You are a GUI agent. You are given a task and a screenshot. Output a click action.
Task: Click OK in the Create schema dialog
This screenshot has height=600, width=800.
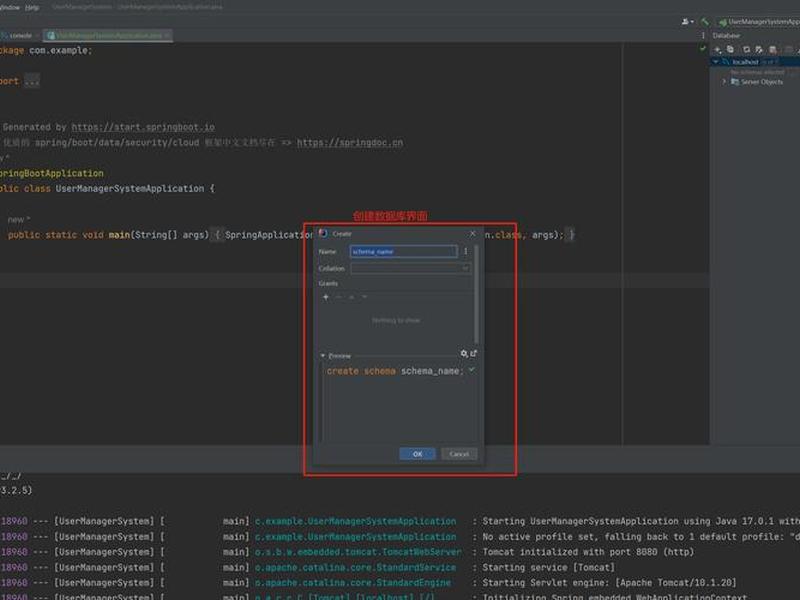tap(417, 454)
